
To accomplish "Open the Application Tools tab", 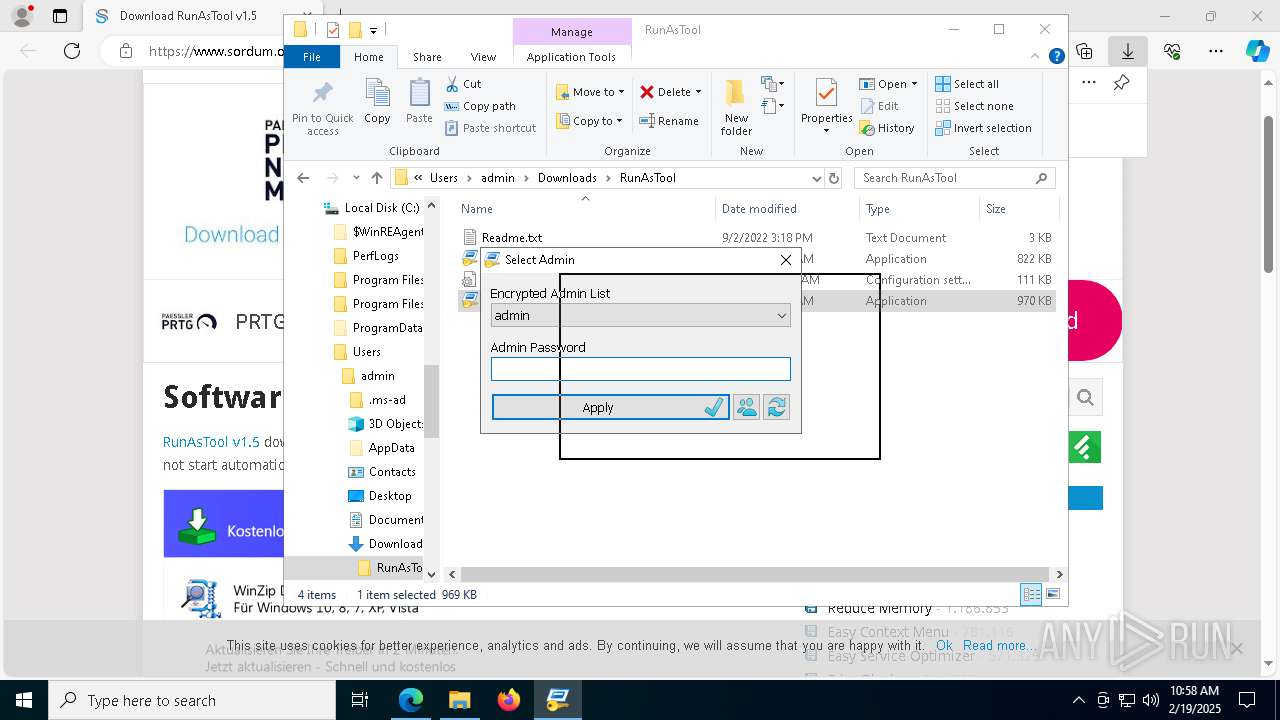I will coord(571,57).
